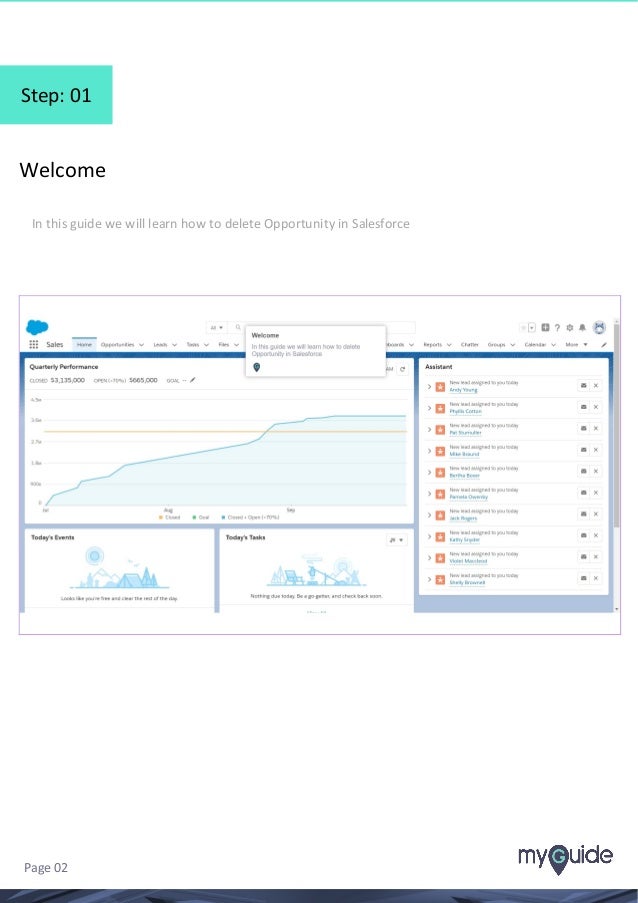Send email to lead Pat Stumuller
The width and height of the screenshot is (638, 903).
coord(583,428)
